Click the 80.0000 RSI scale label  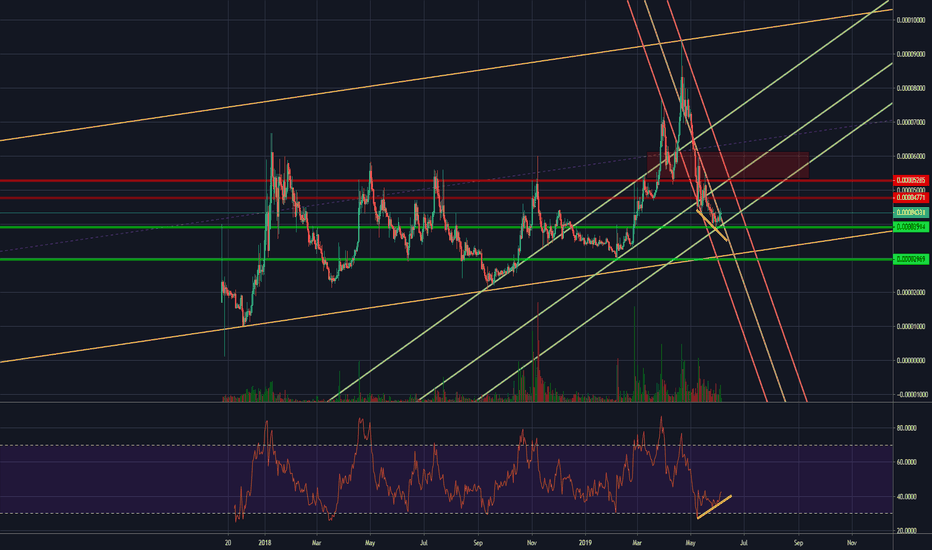(908, 428)
